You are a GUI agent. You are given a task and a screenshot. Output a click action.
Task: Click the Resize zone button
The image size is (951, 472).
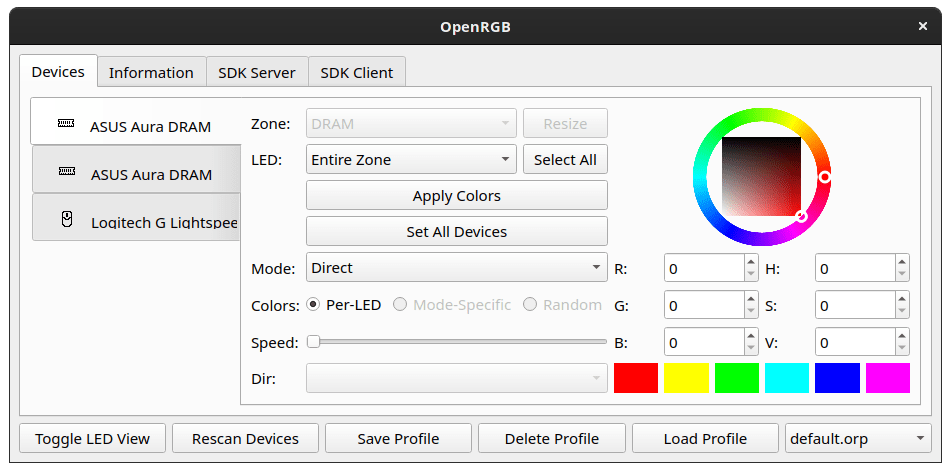565,123
